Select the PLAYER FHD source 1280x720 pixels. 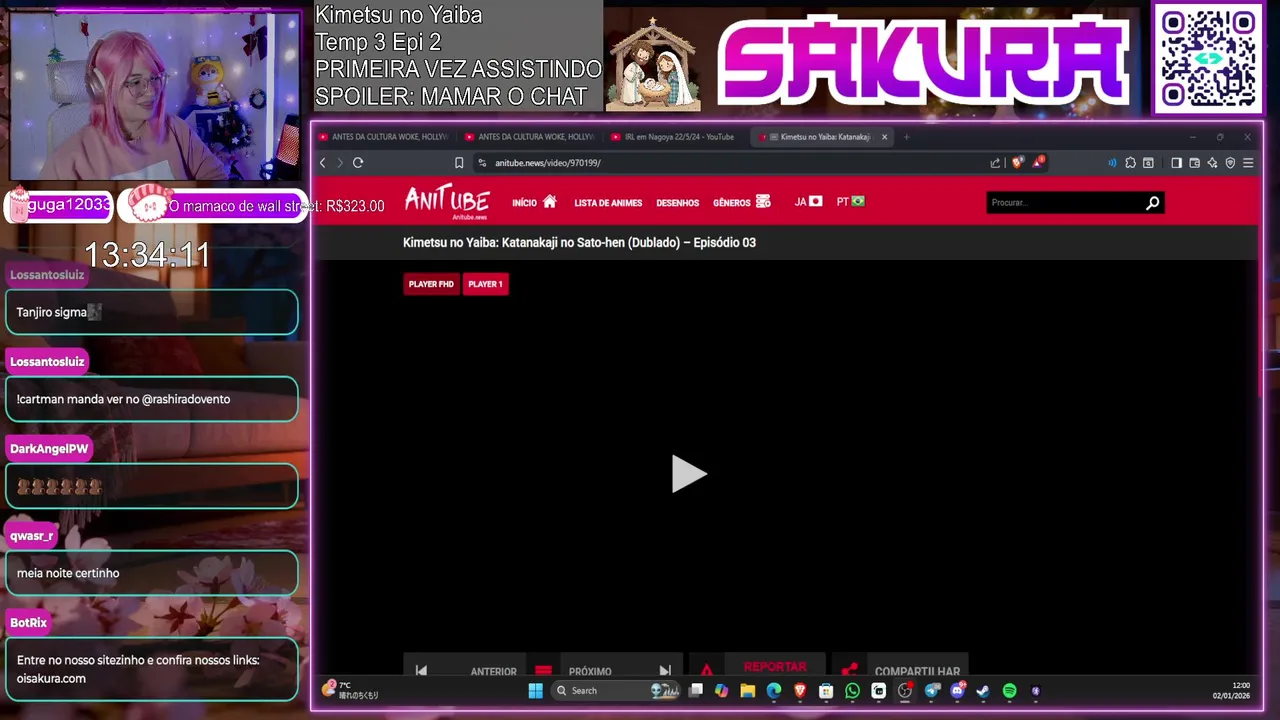pos(431,284)
